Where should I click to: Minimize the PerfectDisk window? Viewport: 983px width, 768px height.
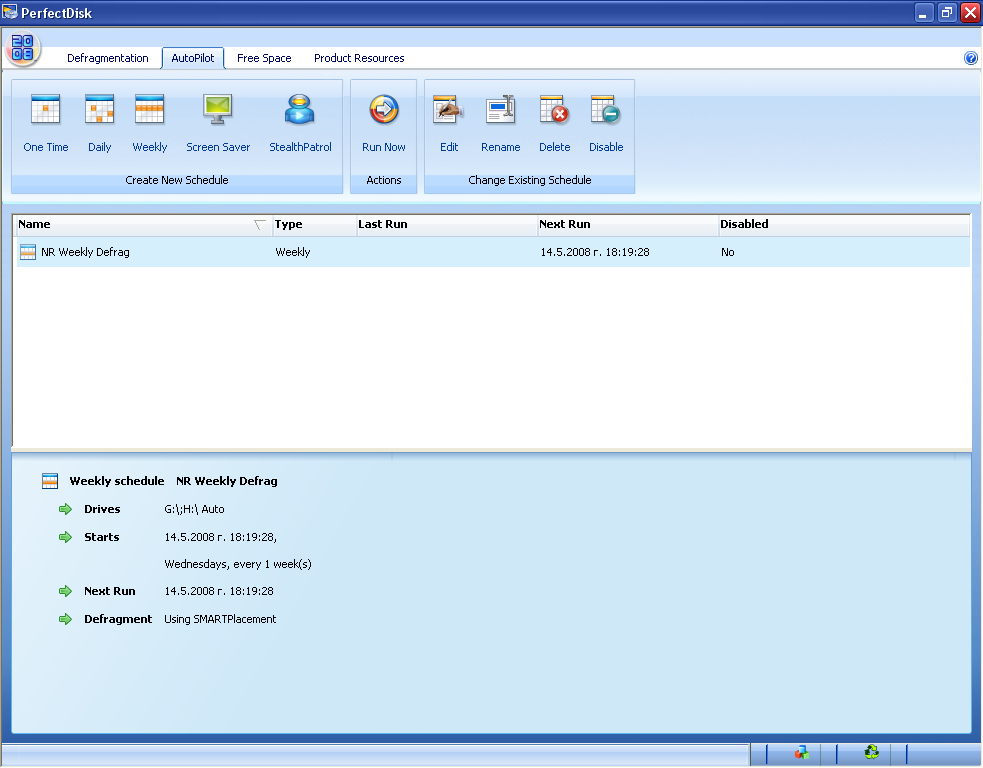point(923,12)
